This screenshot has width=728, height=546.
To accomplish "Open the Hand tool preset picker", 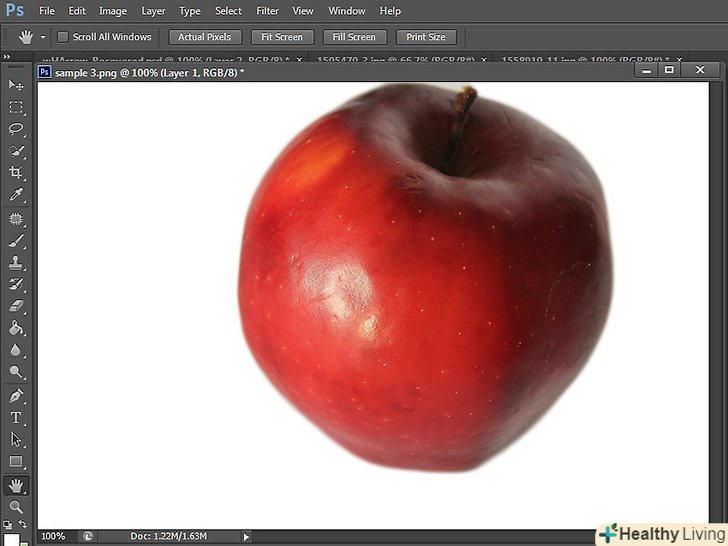I will point(43,37).
